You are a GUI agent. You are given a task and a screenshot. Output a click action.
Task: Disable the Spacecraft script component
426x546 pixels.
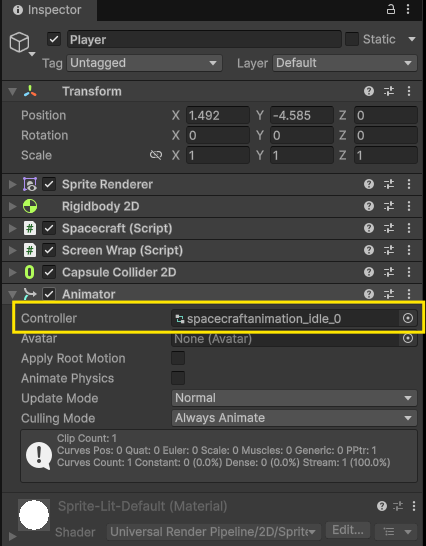tap(49, 228)
